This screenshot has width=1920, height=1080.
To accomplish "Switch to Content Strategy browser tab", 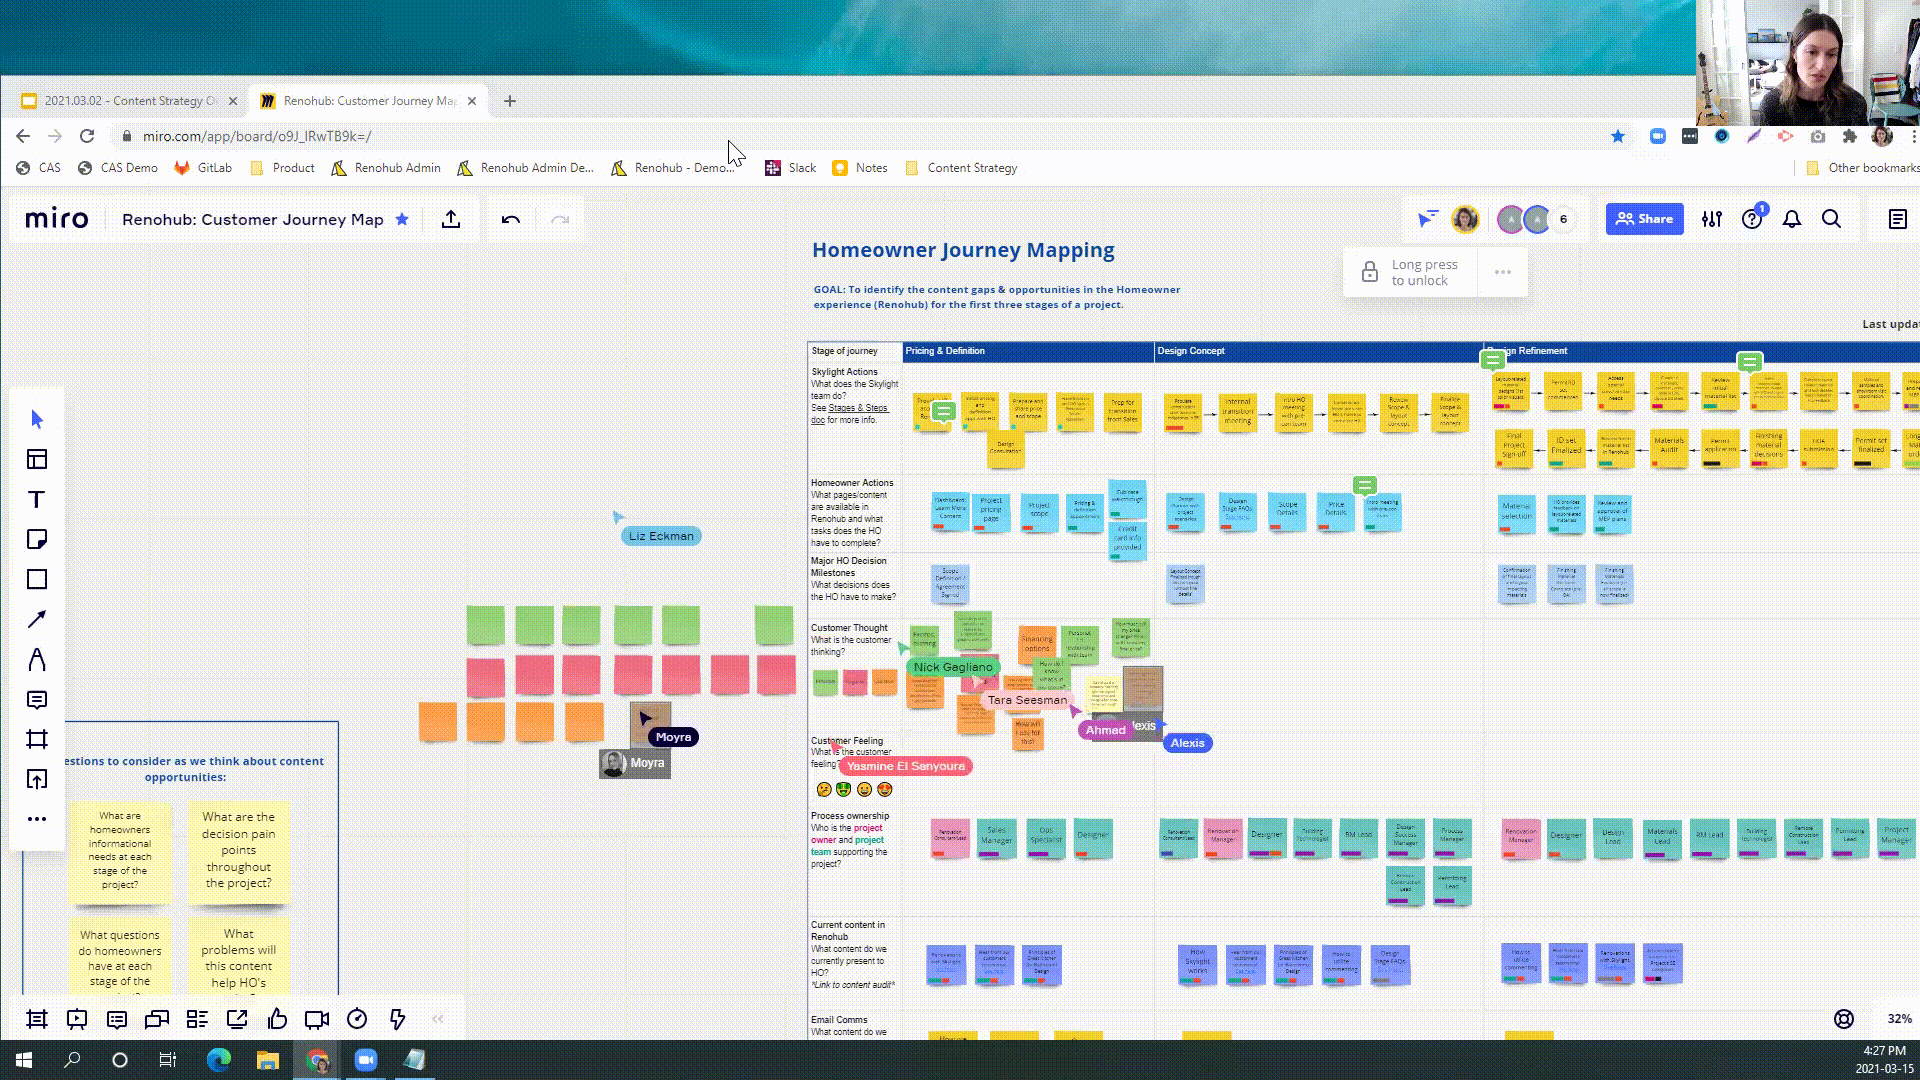I will pos(131,101).
